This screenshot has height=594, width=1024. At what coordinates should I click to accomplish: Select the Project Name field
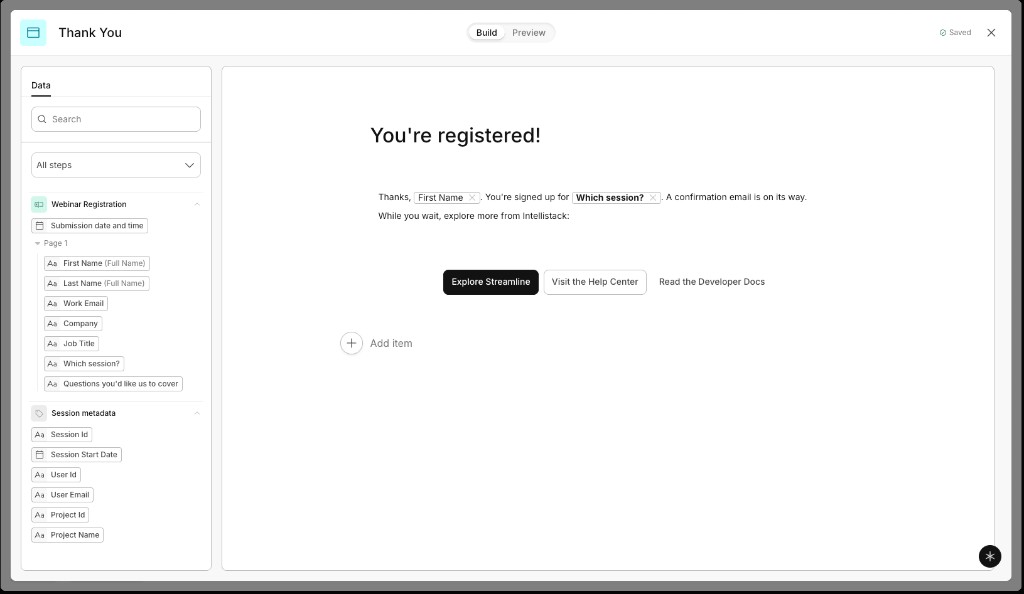(67, 535)
